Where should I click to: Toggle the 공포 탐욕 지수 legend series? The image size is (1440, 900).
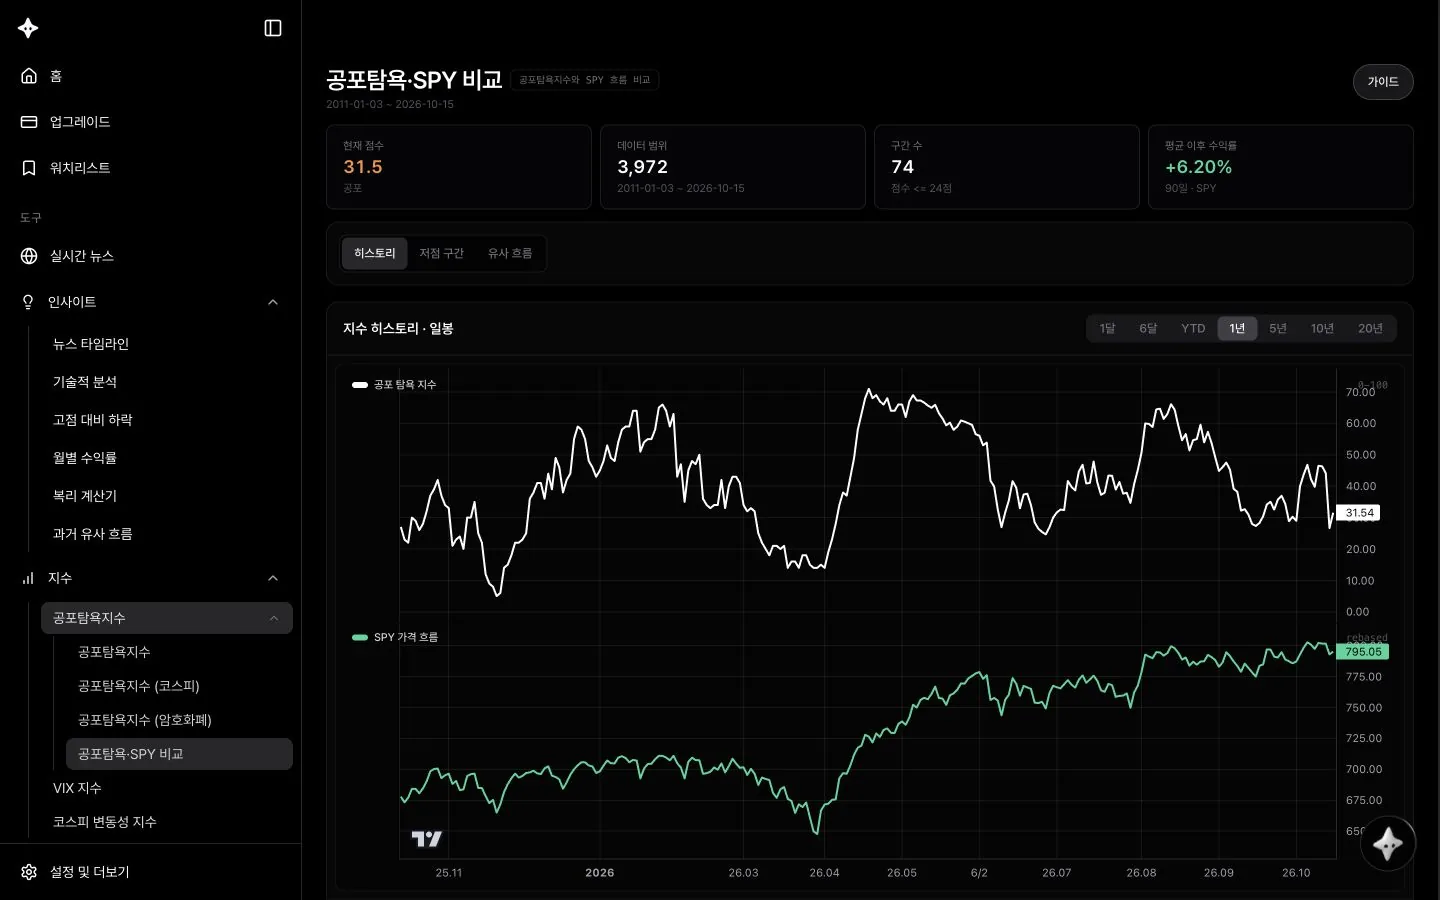pos(394,384)
